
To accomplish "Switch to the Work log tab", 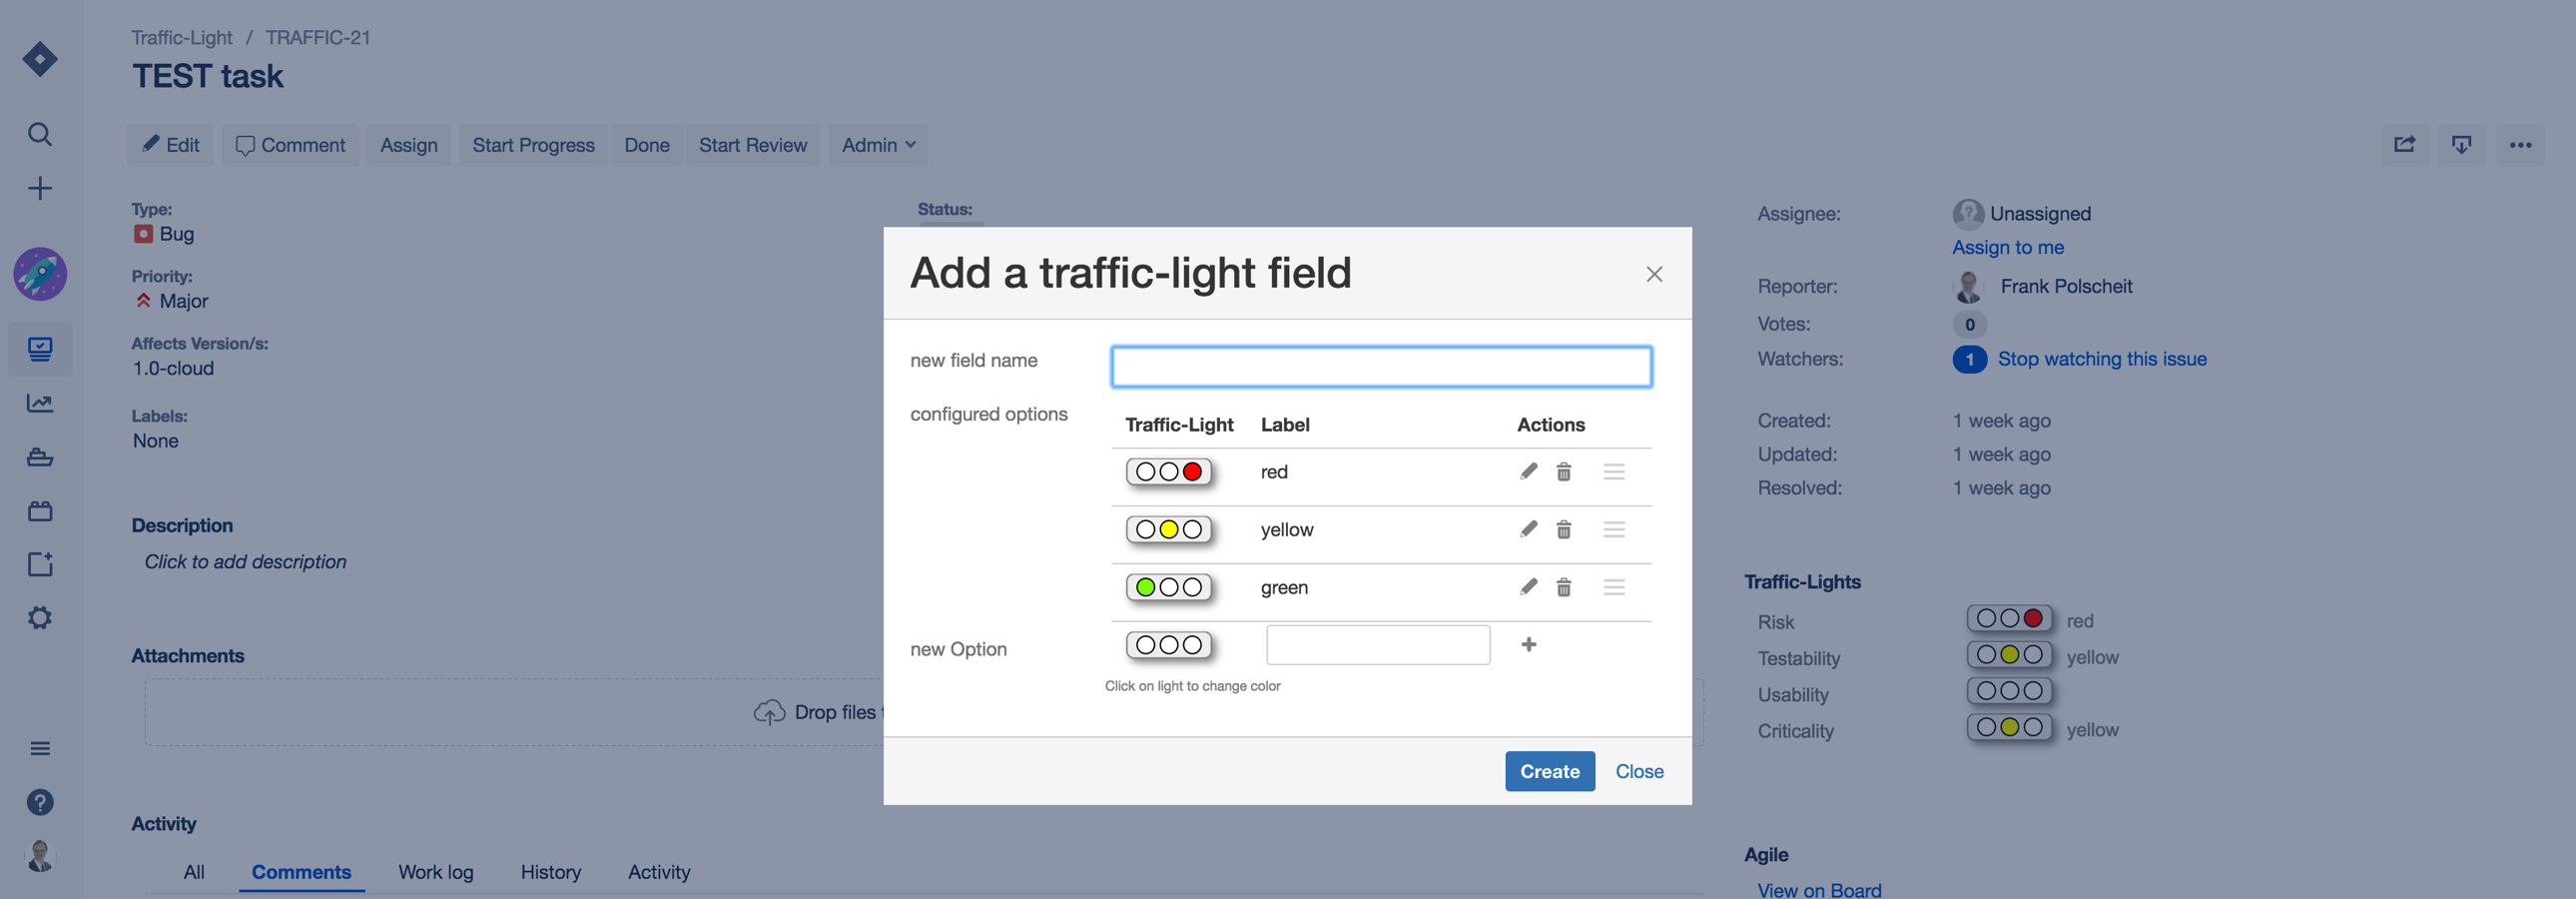I will 435,871.
